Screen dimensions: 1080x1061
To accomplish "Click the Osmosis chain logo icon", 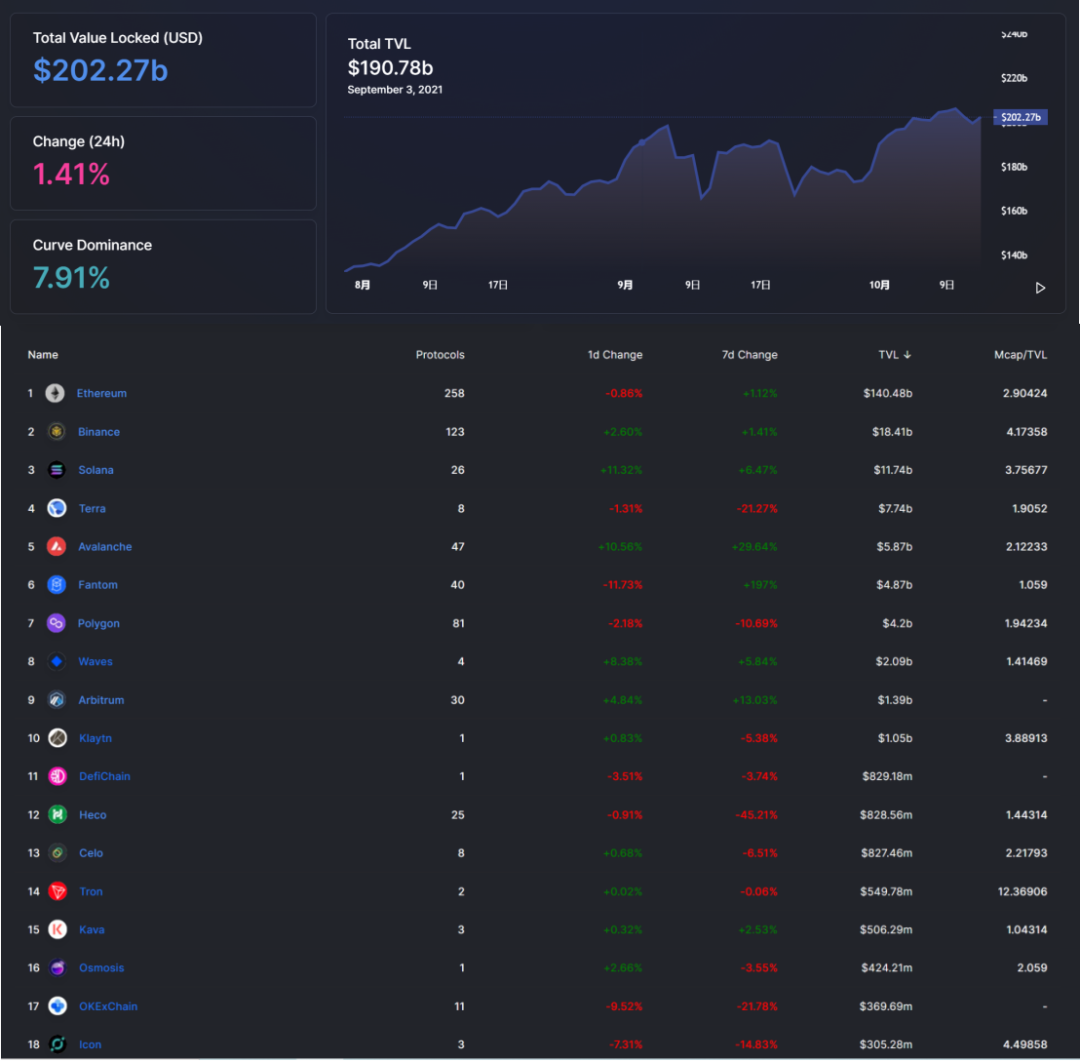I will coord(58,968).
